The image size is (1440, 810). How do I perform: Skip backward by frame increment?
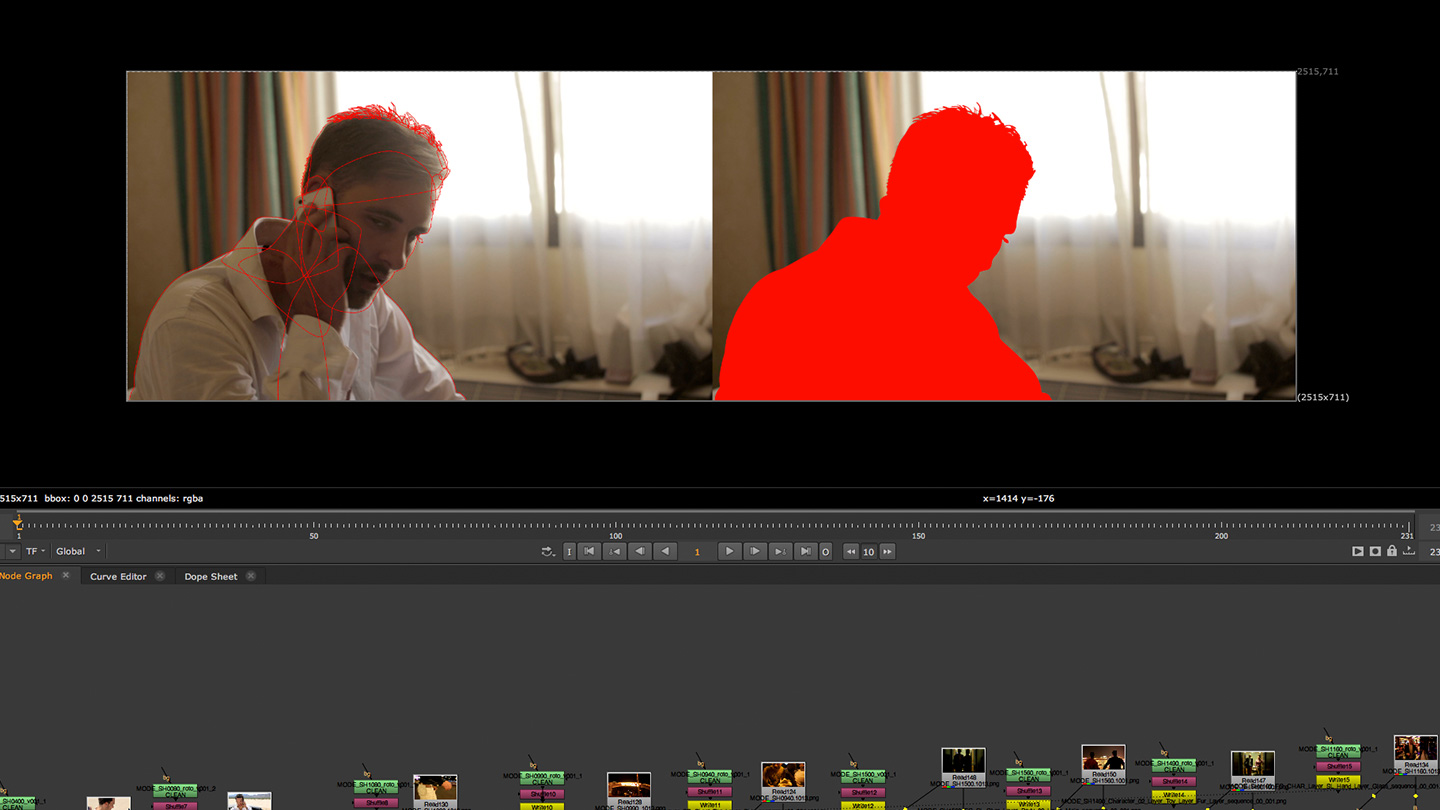(x=851, y=551)
